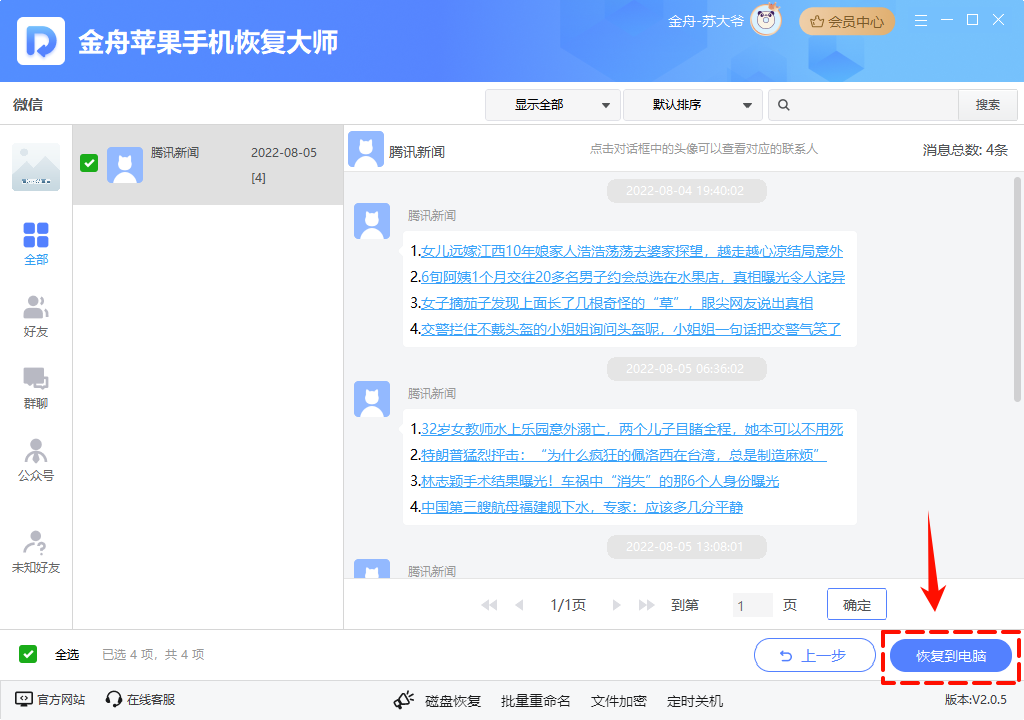Click the 消息总数: 4条 label
The height and width of the screenshot is (720, 1024).
(965, 150)
